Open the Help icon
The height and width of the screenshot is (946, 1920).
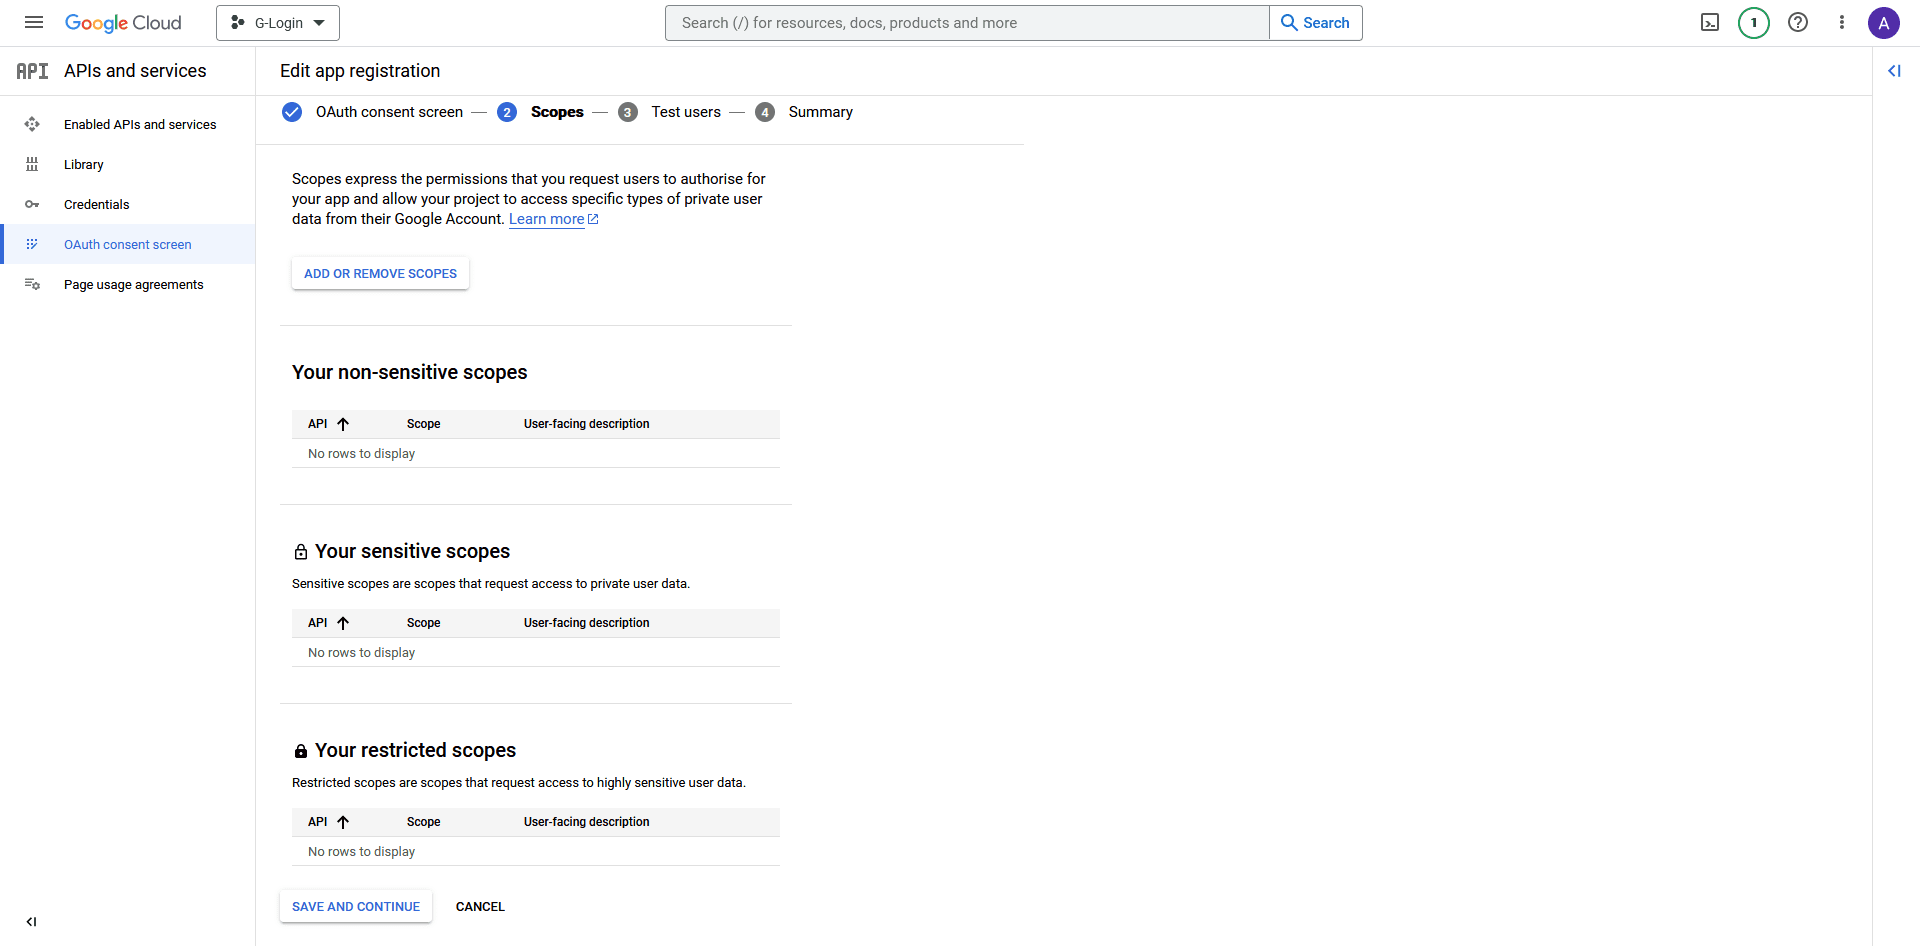click(x=1798, y=22)
